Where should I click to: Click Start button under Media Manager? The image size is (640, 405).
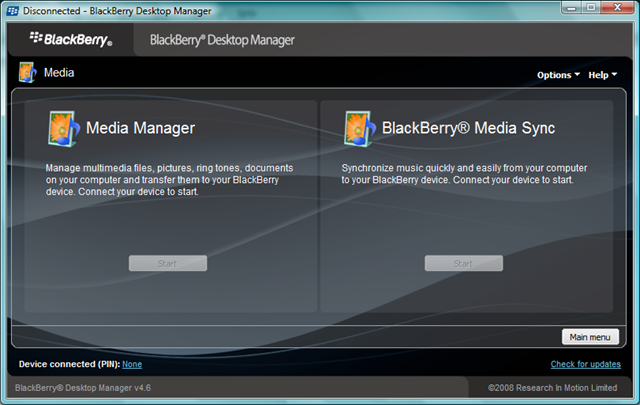(168, 263)
